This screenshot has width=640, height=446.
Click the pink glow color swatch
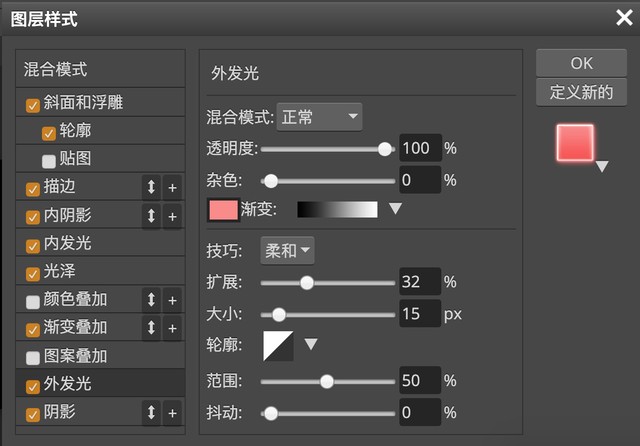pyautogui.click(x=223, y=210)
